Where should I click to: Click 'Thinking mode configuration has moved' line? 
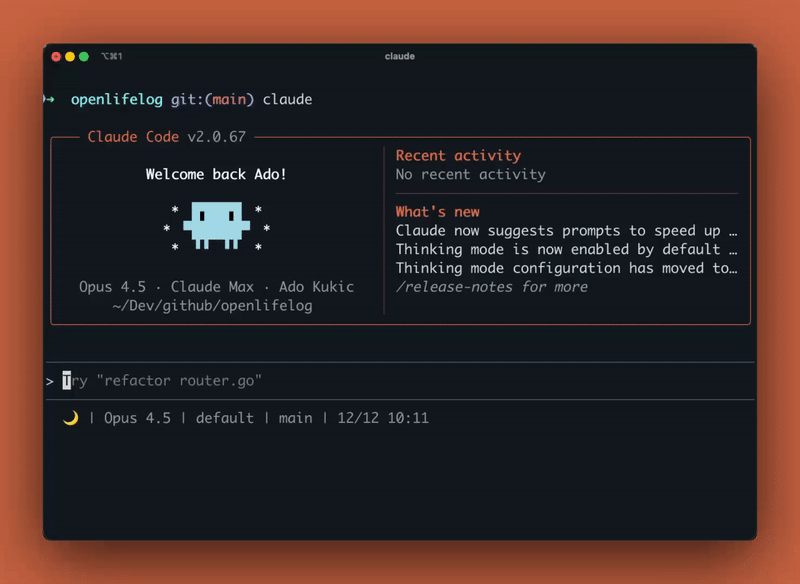[566, 268]
